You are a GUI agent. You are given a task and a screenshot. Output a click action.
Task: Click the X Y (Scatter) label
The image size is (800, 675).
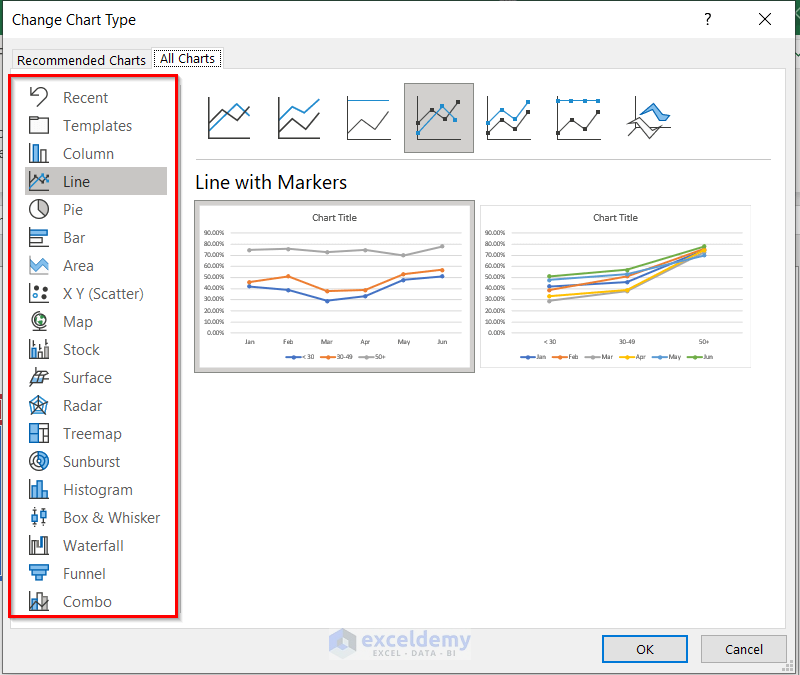coord(104,294)
